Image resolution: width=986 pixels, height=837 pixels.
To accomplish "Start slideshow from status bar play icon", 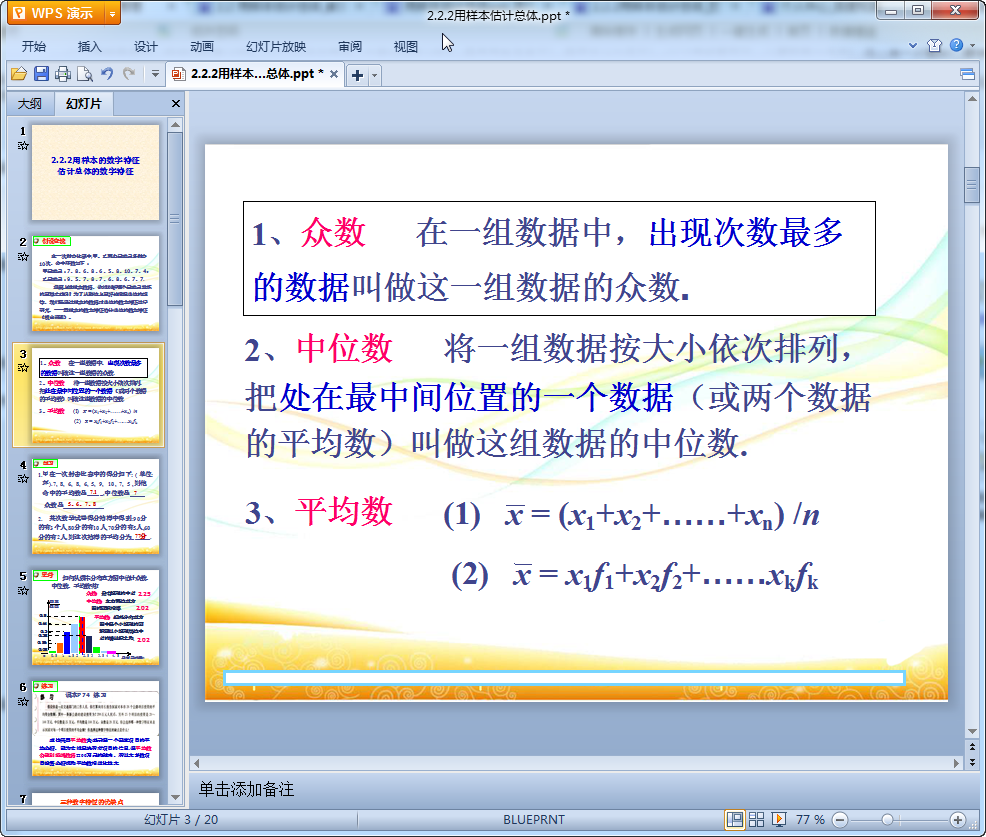I will [778, 819].
